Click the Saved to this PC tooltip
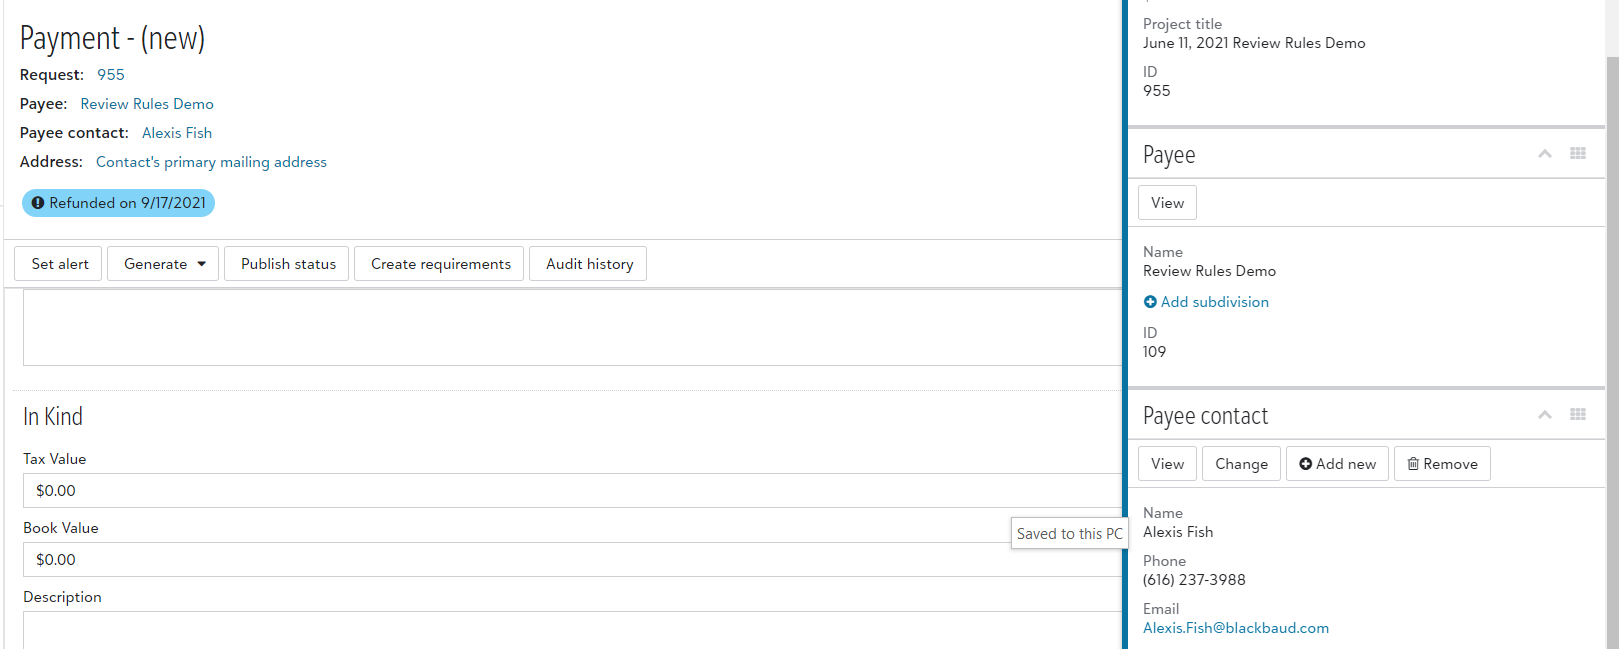Screen dimensions: 1619x649 pos(1069,534)
